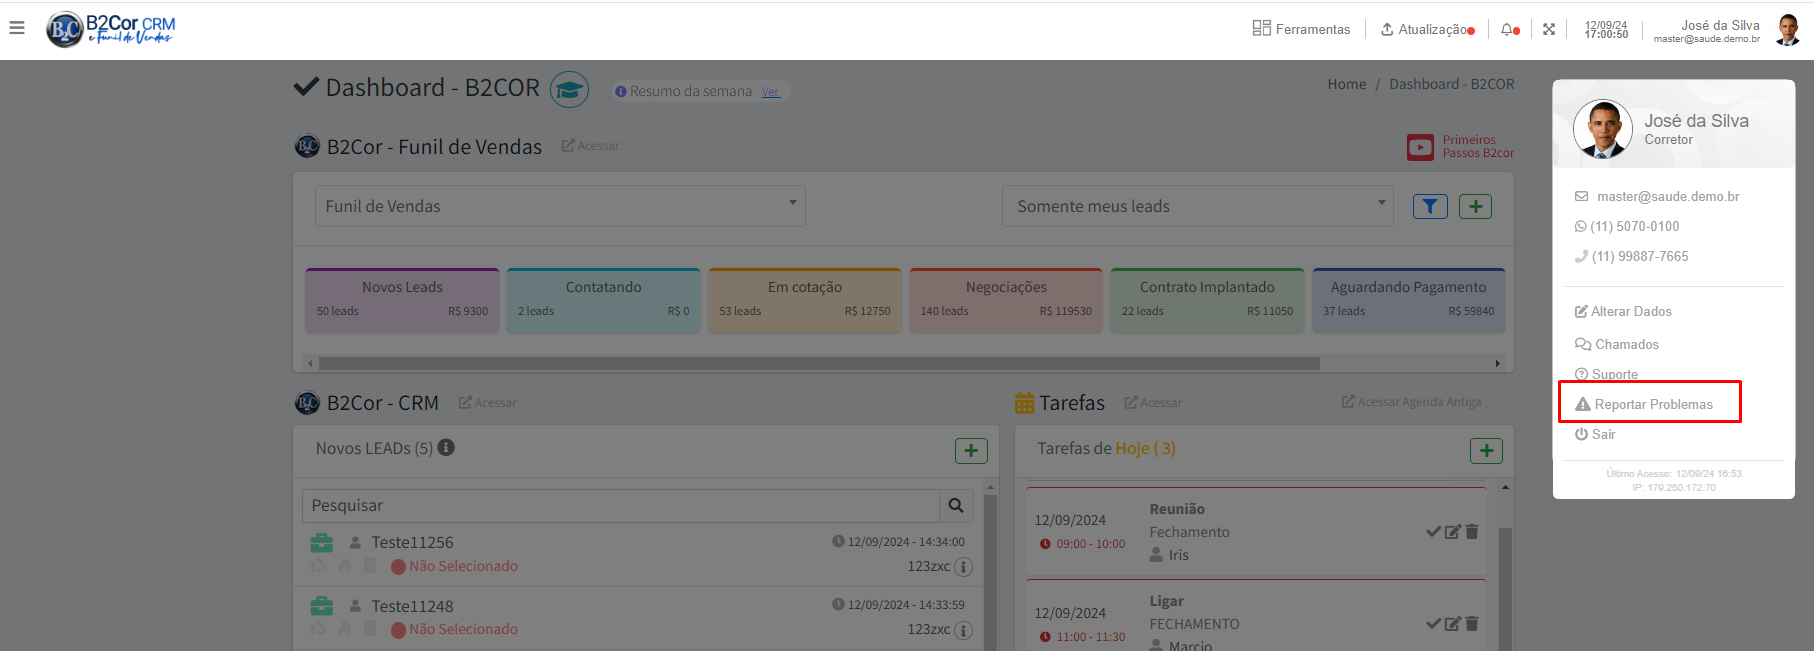Click Sair to log out
This screenshot has height=651, width=1814.
click(1602, 434)
